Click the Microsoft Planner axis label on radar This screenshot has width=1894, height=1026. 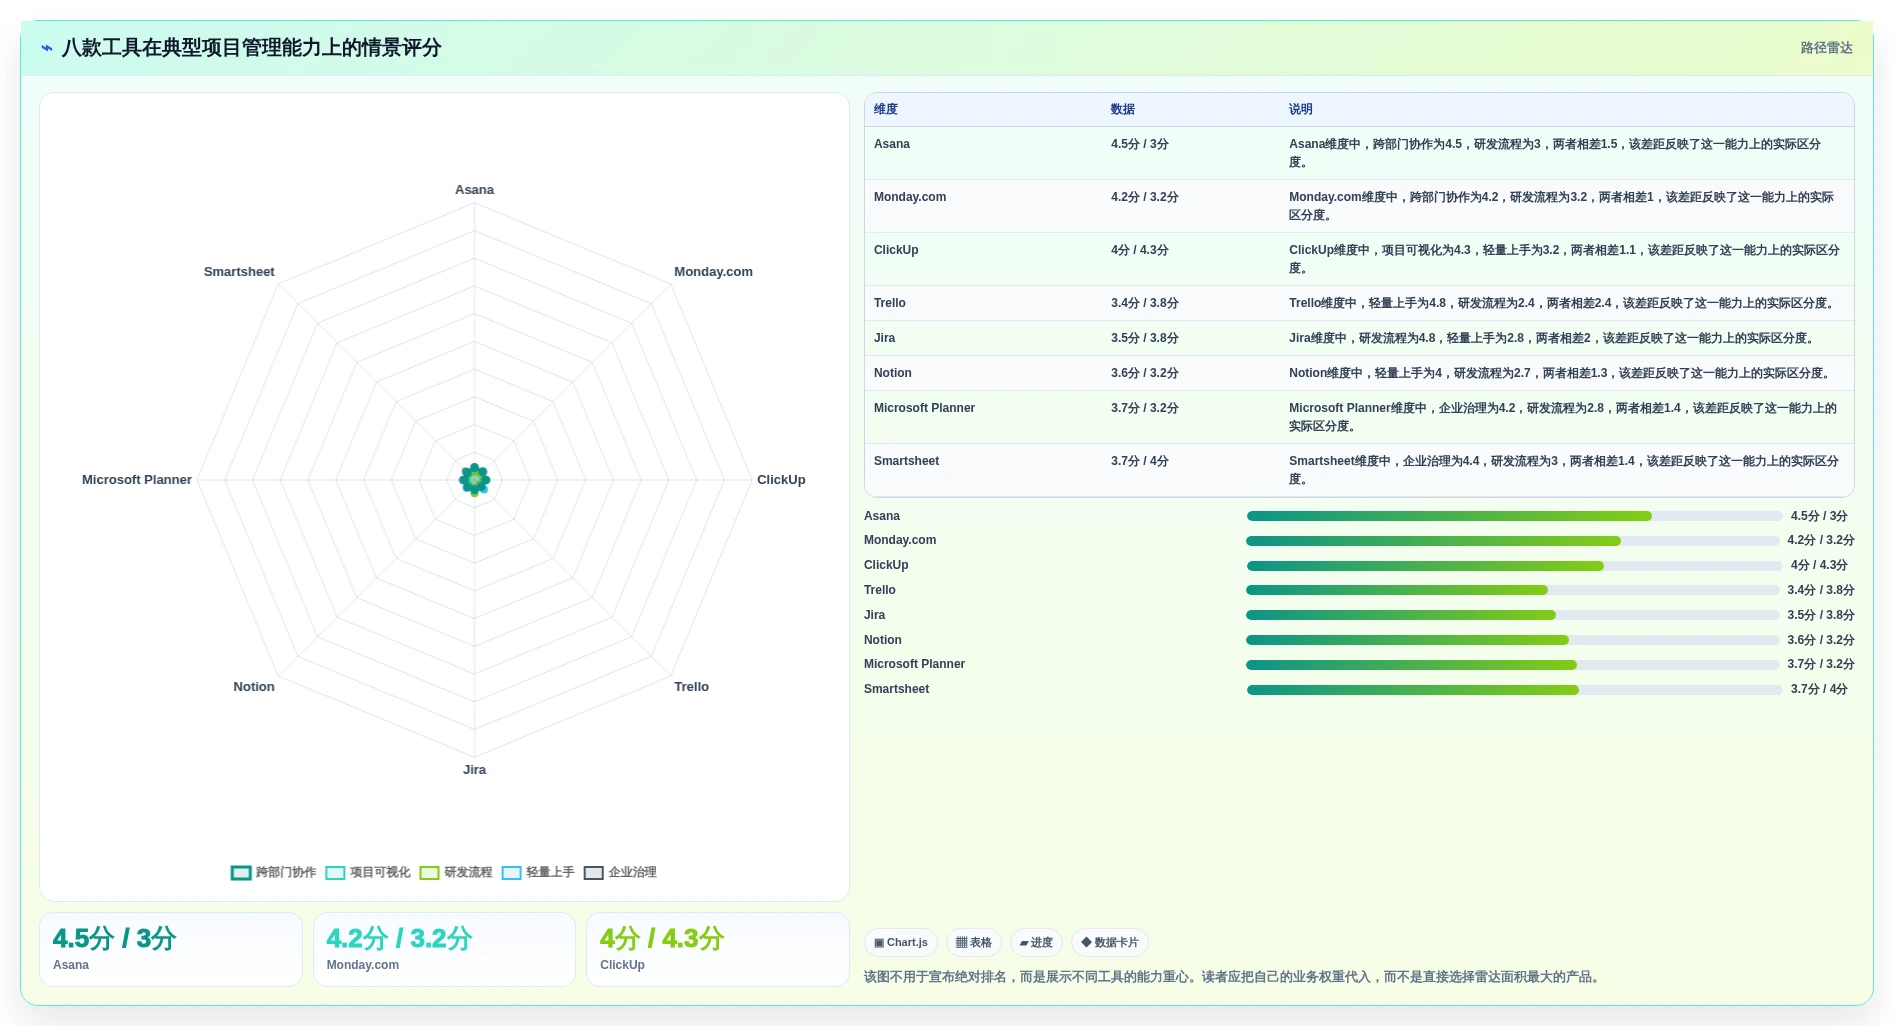137,480
